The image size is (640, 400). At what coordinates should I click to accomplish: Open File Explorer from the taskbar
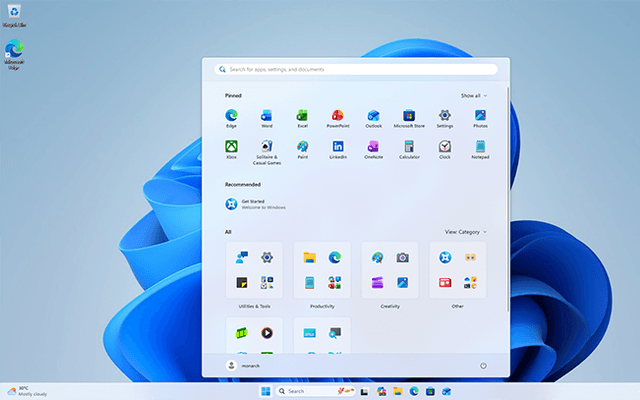pos(398,391)
